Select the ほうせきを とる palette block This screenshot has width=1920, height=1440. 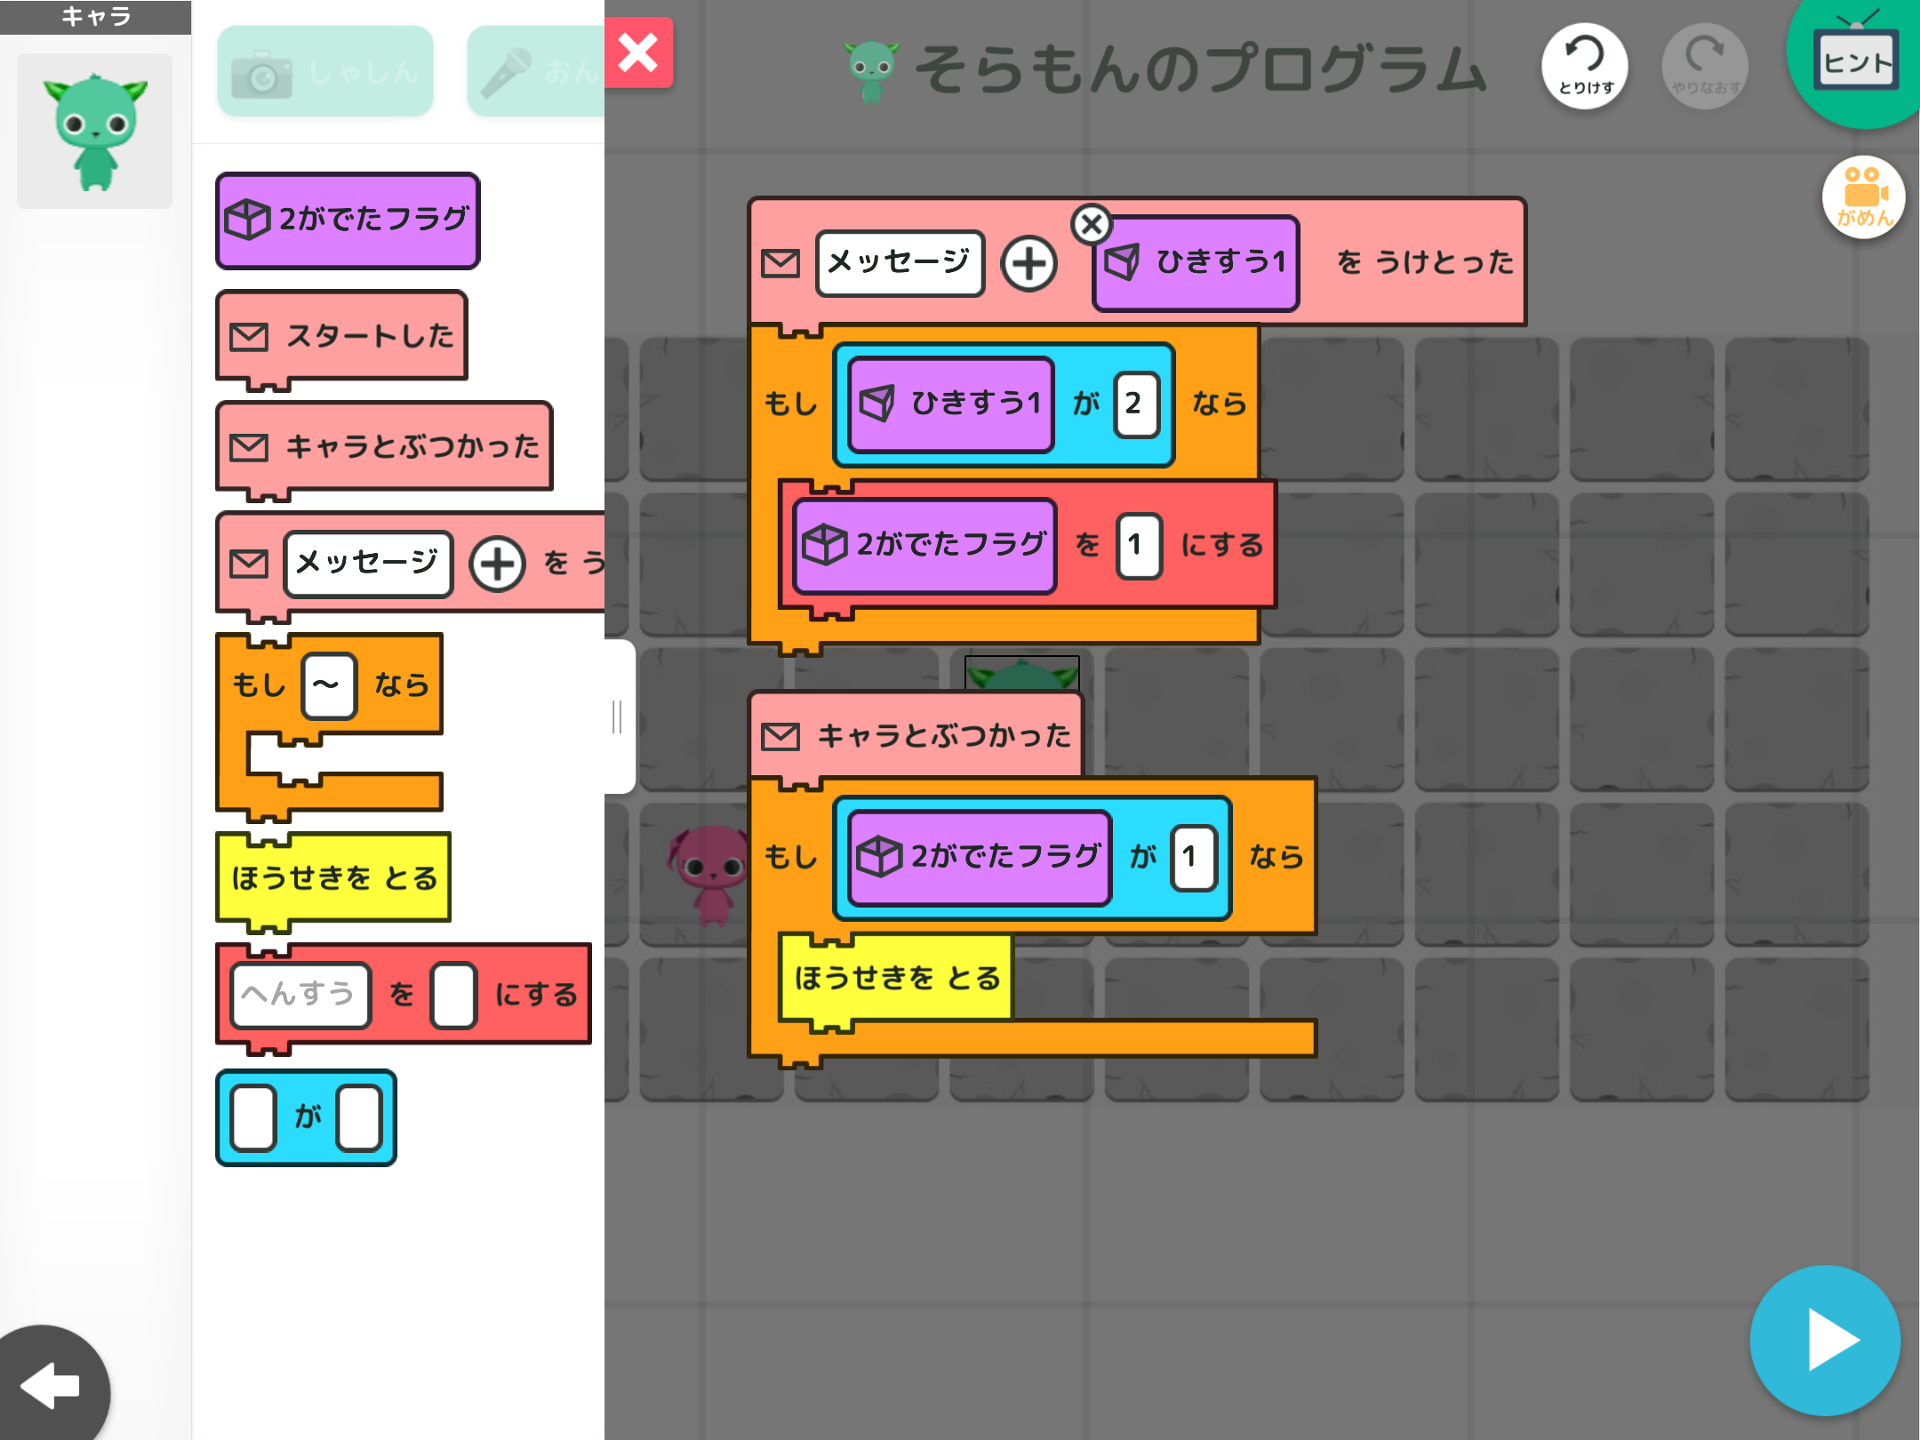(333, 878)
